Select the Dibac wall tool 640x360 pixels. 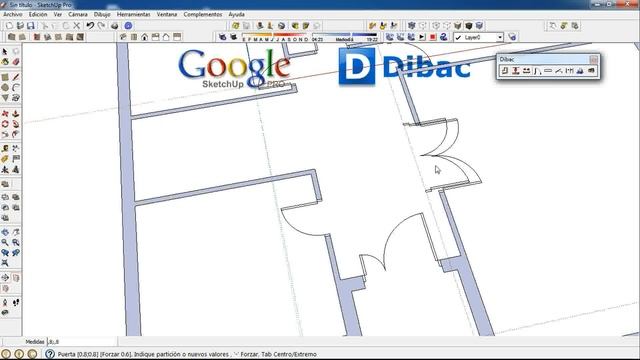(x=505, y=71)
